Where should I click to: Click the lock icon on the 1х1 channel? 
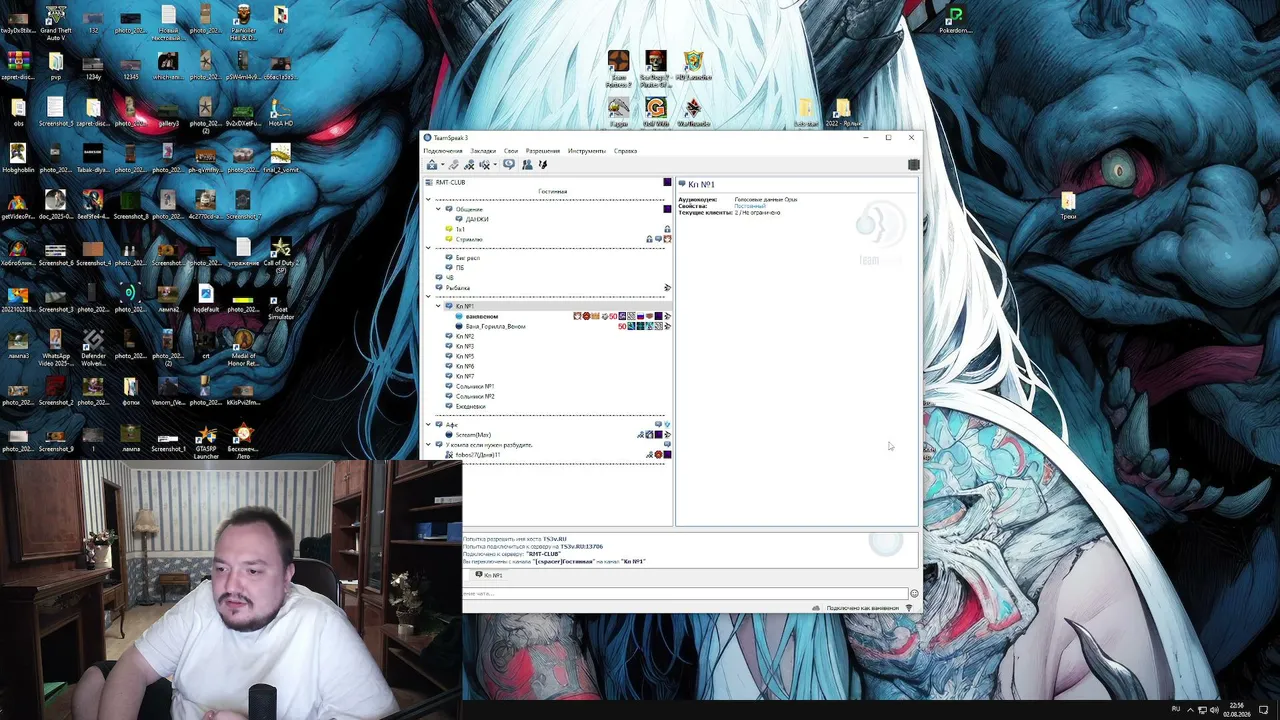[x=667, y=229]
